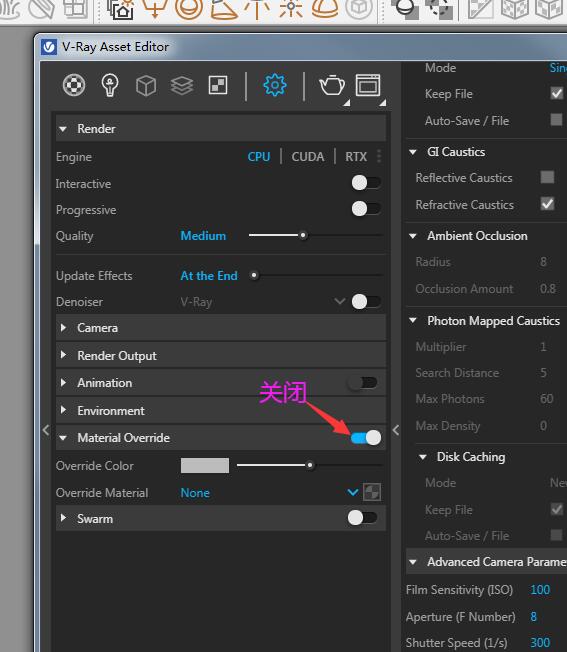Click the Update Effects slider handle
This screenshot has height=652, width=567.
tap(254, 275)
